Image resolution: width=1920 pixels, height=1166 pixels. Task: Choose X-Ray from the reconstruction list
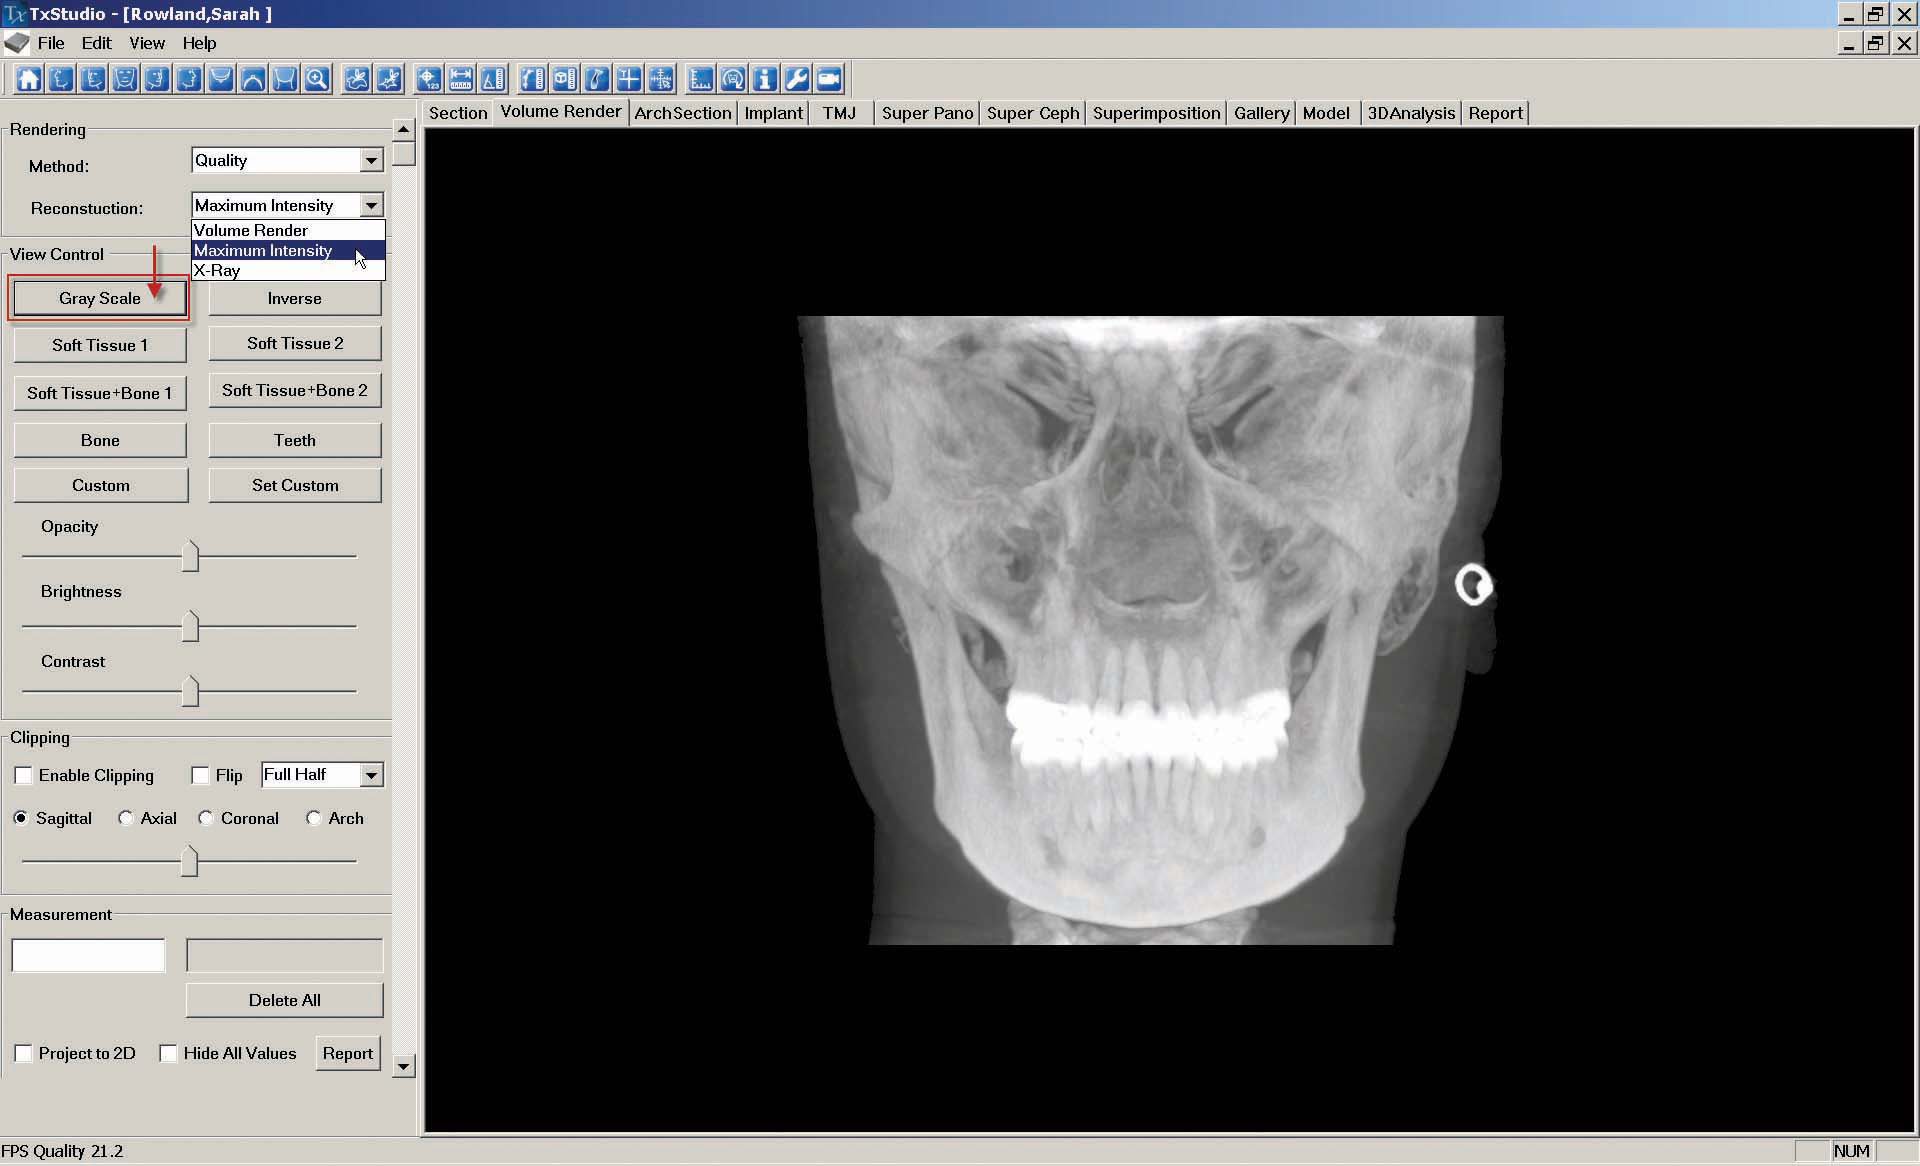tap(217, 271)
